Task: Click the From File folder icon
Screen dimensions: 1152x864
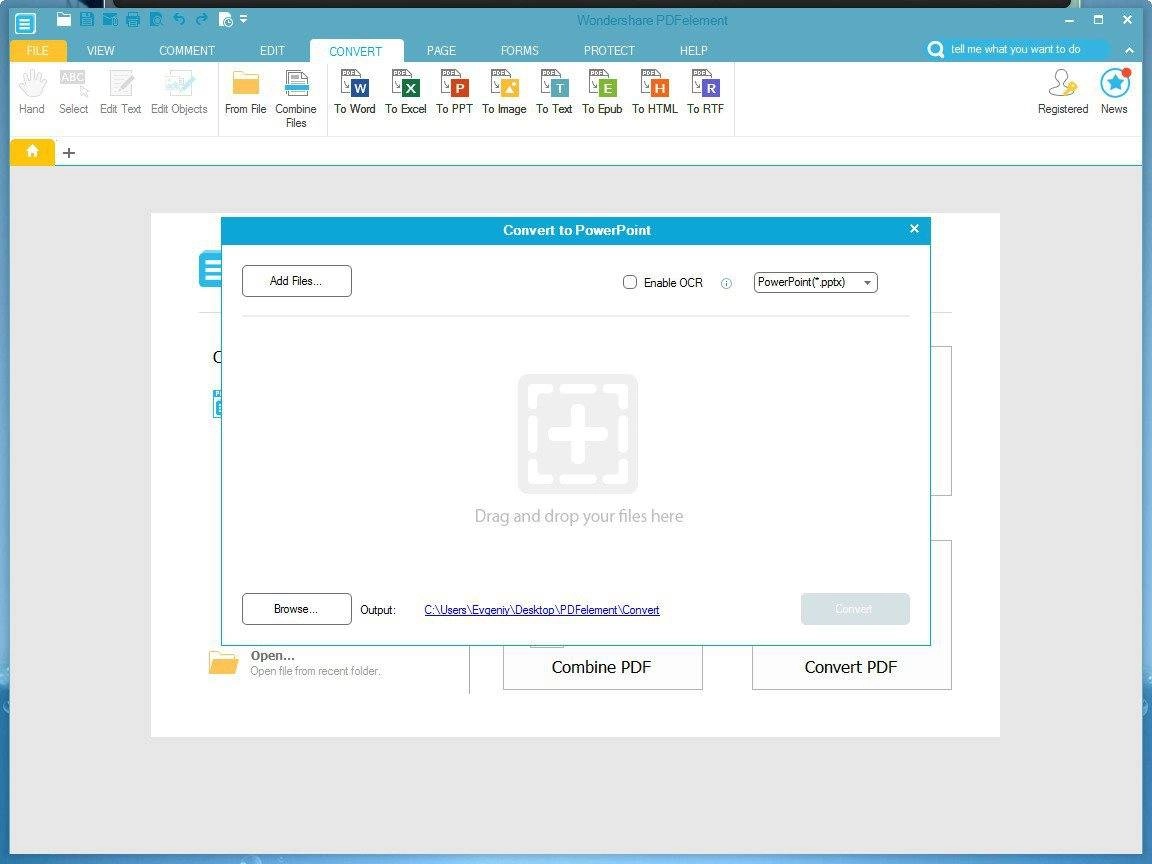Action: [245, 92]
